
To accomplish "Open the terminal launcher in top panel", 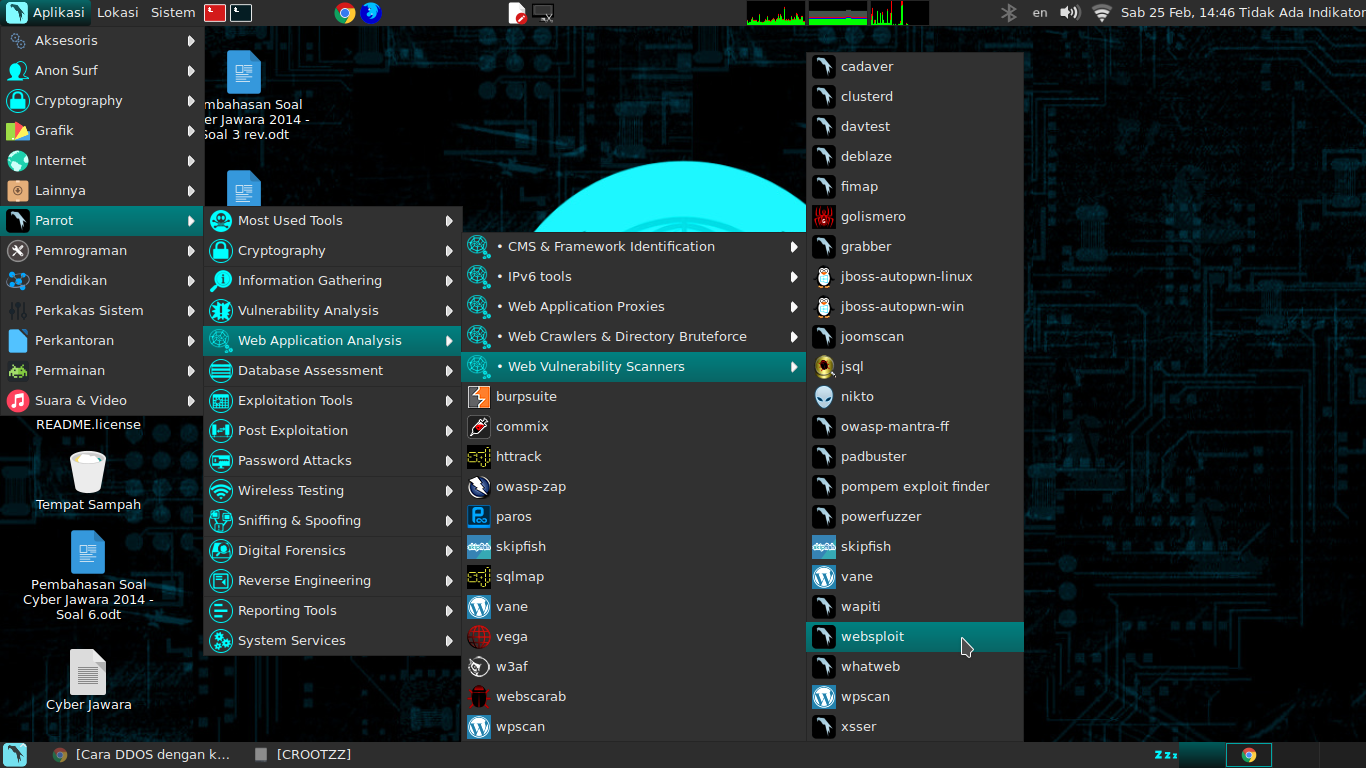I will click(x=240, y=13).
